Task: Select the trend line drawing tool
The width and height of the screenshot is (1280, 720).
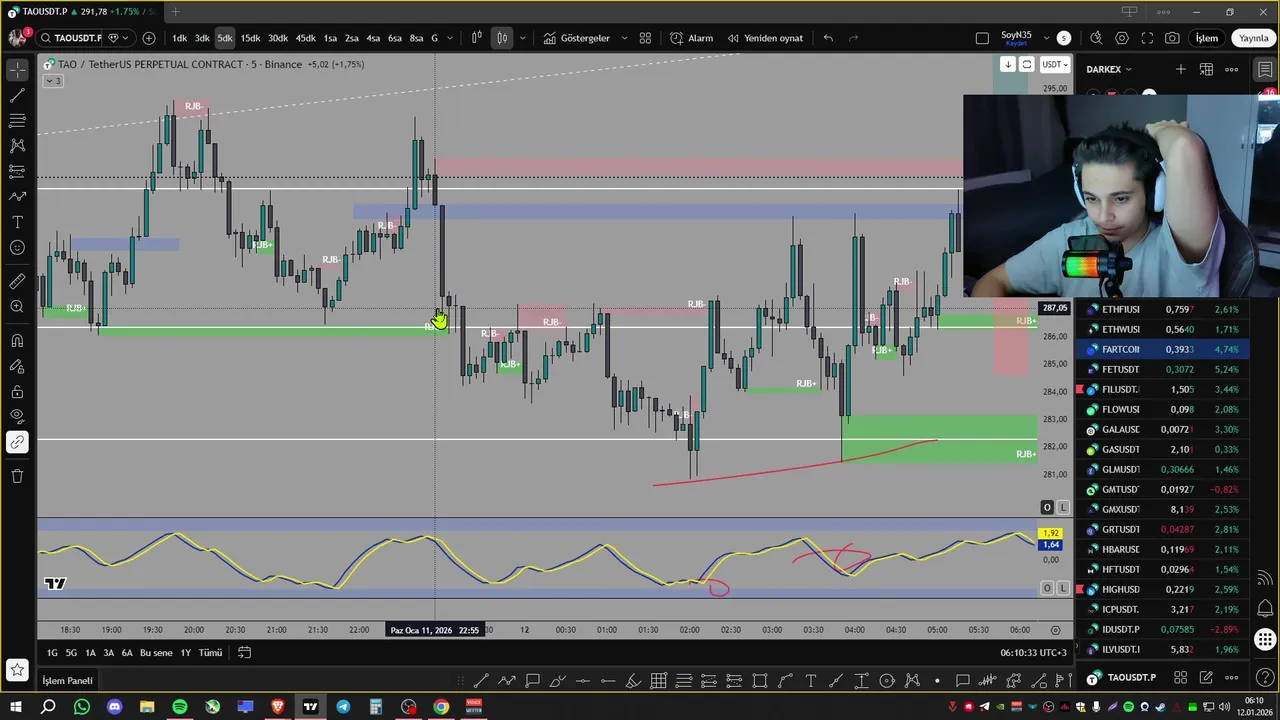Action: tap(17, 96)
